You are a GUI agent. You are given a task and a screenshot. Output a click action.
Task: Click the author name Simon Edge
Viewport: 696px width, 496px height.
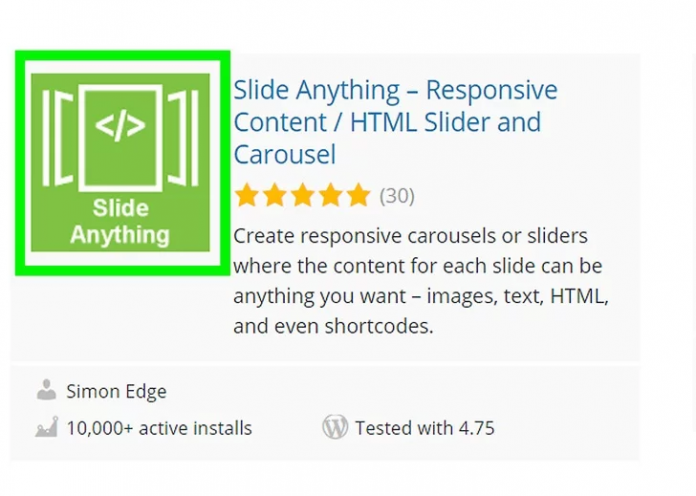pyautogui.click(x=116, y=392)
